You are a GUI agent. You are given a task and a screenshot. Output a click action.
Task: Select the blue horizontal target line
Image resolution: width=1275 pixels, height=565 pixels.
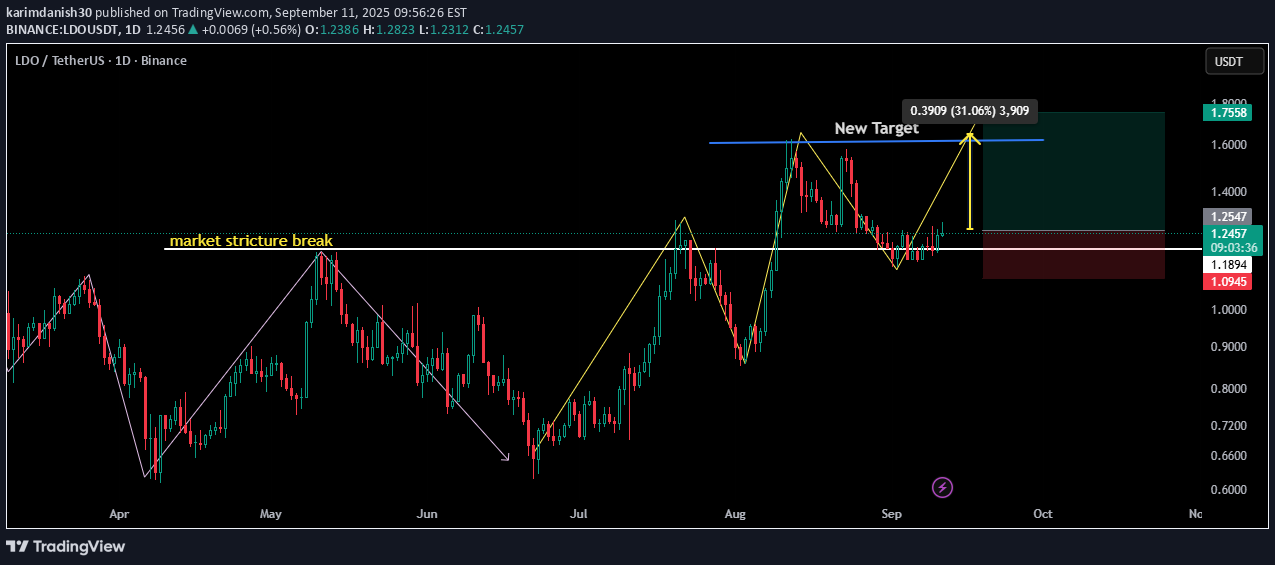coord(876,141)
